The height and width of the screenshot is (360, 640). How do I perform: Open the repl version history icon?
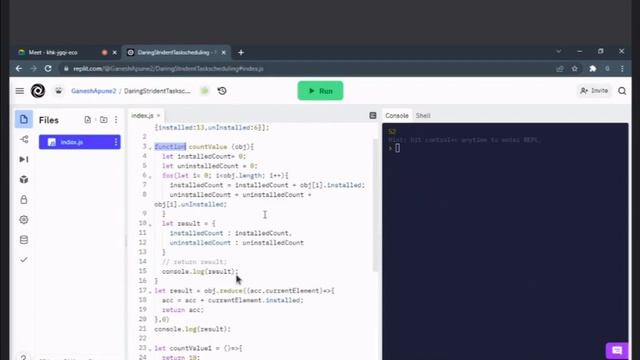(x=222, y=91)
